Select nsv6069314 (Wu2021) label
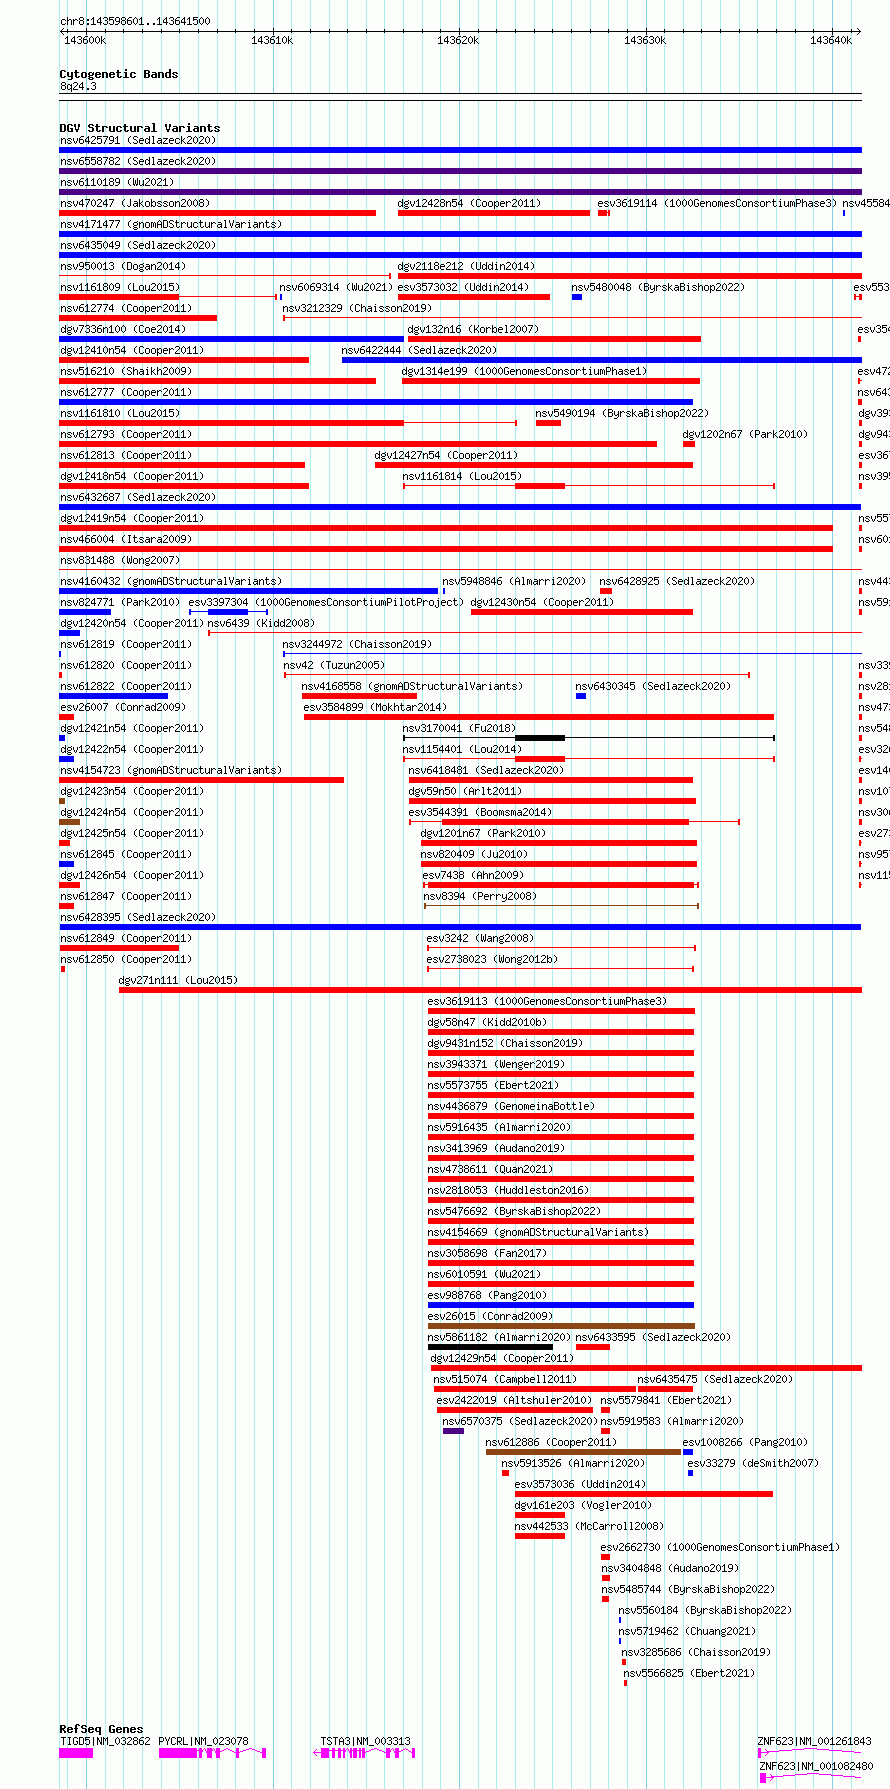 [x=336, y=287]
